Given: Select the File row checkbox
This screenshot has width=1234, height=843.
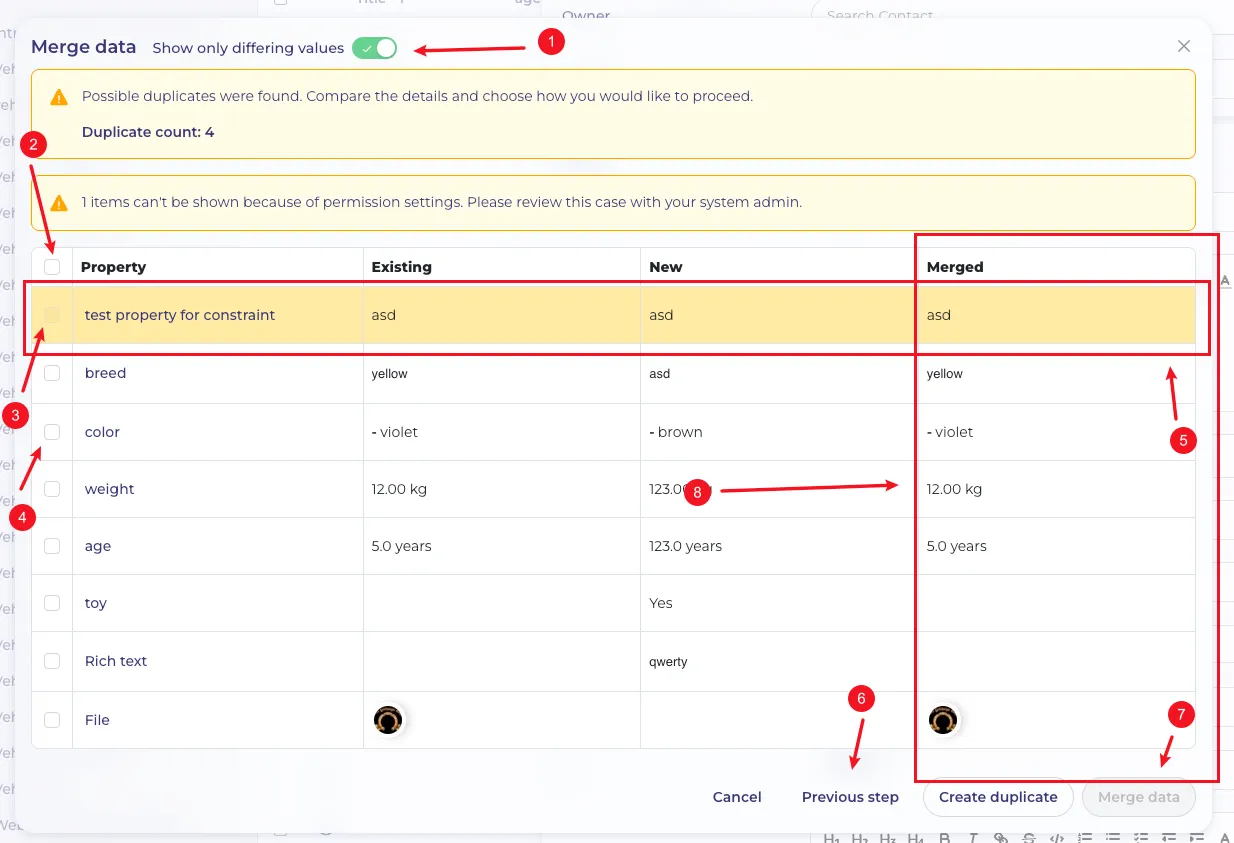Looking at the screenshot, I should coord(52,720).
